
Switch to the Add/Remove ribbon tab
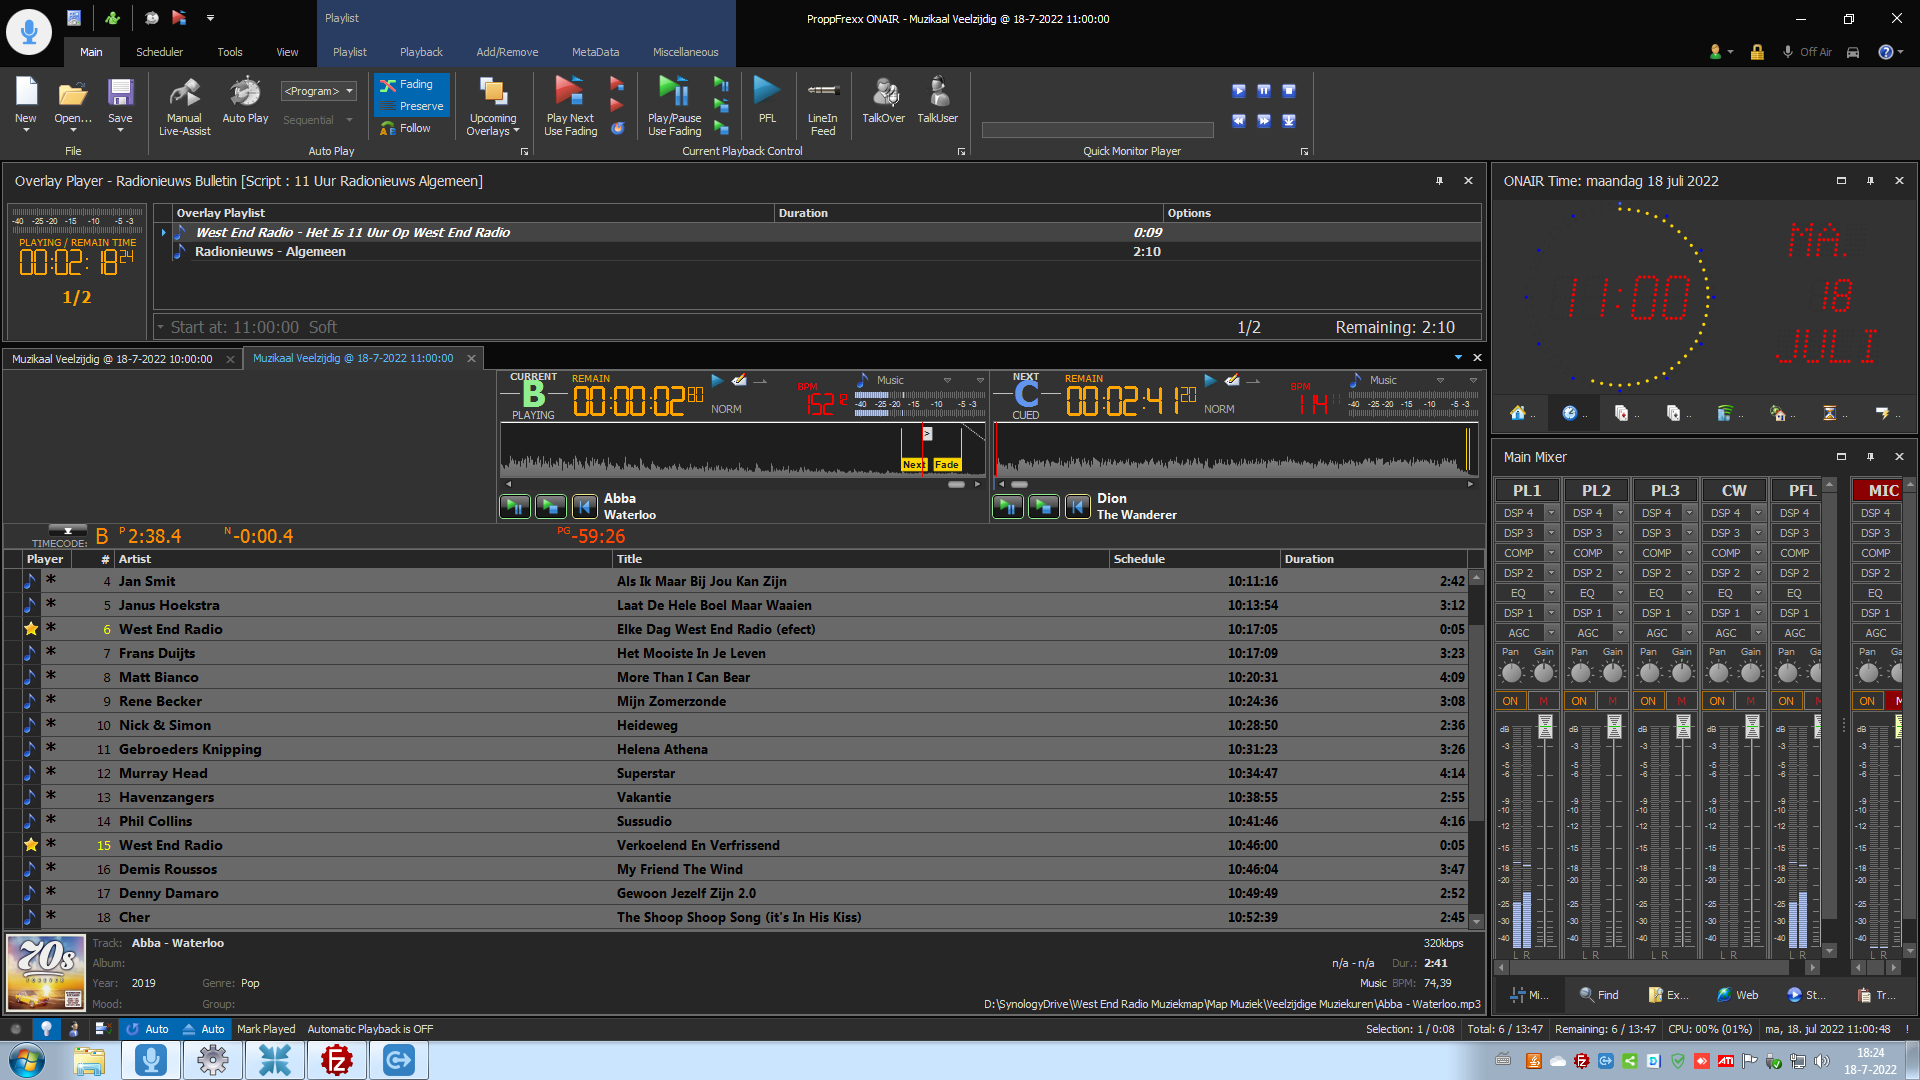click(x=507, y=52)
